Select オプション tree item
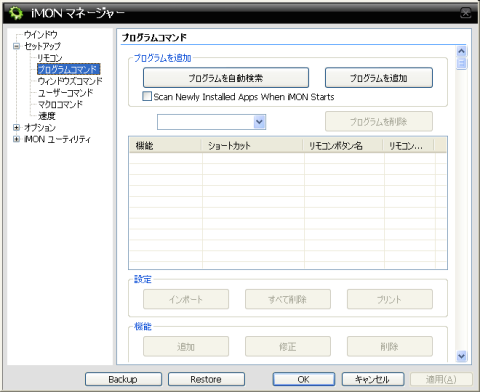Screen dimensions: 480x392 point(40,127)
